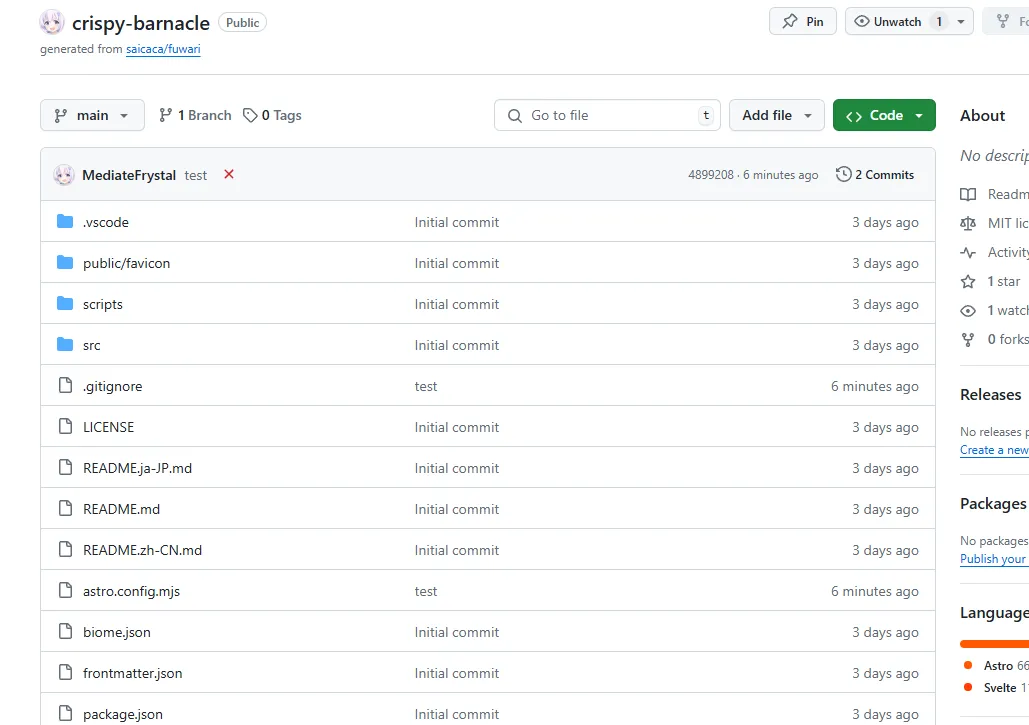The height and width of the screenshot is (725, 1029).
Task: Open the main branch dropdown
Action: [92, 115]
